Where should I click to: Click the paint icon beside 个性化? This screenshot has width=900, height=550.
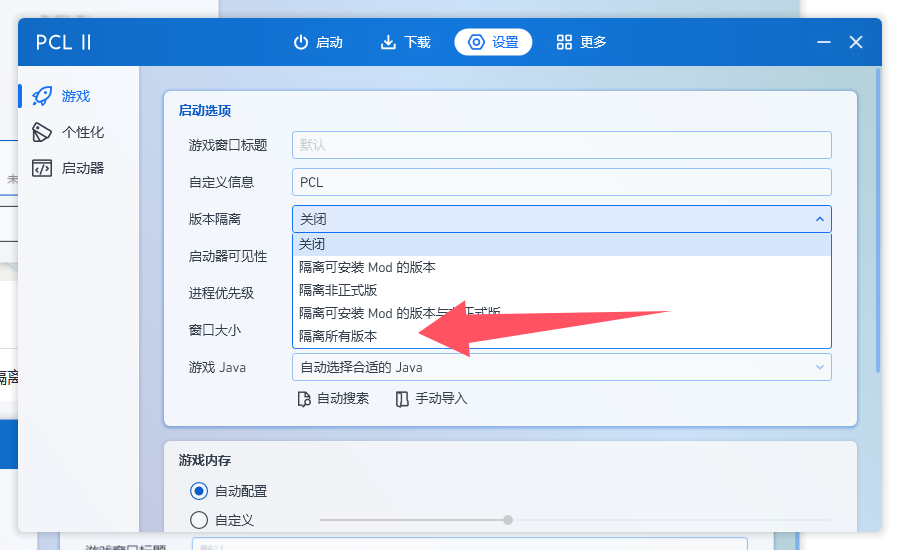tap(42, 132)
